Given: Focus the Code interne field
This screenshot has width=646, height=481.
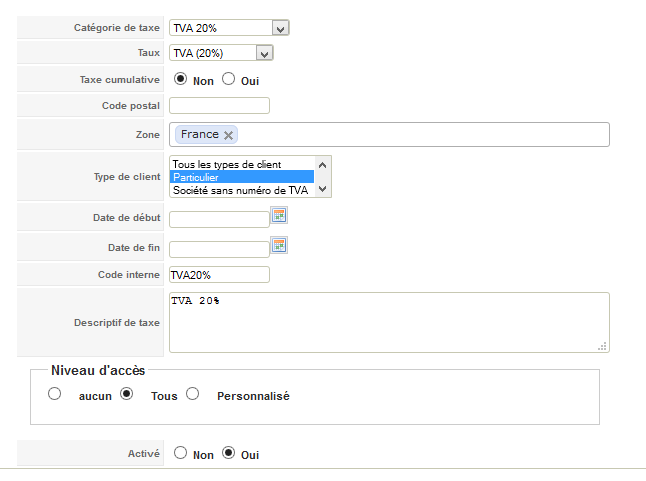Looking at the screenshot, I should pyautogui.click(x=219, y=275).
